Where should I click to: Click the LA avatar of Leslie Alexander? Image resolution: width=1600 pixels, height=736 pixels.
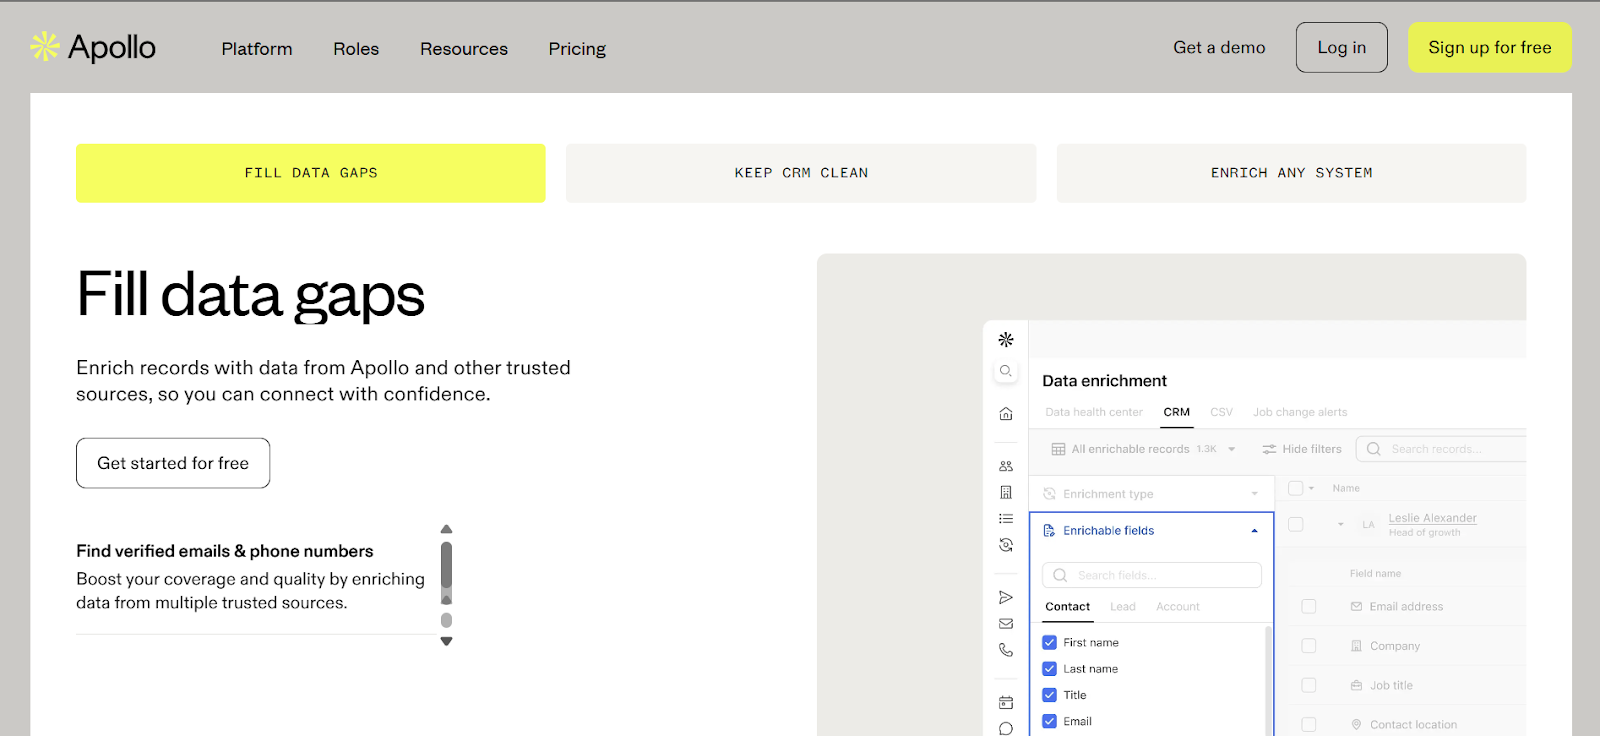[x=1368, y=524]
